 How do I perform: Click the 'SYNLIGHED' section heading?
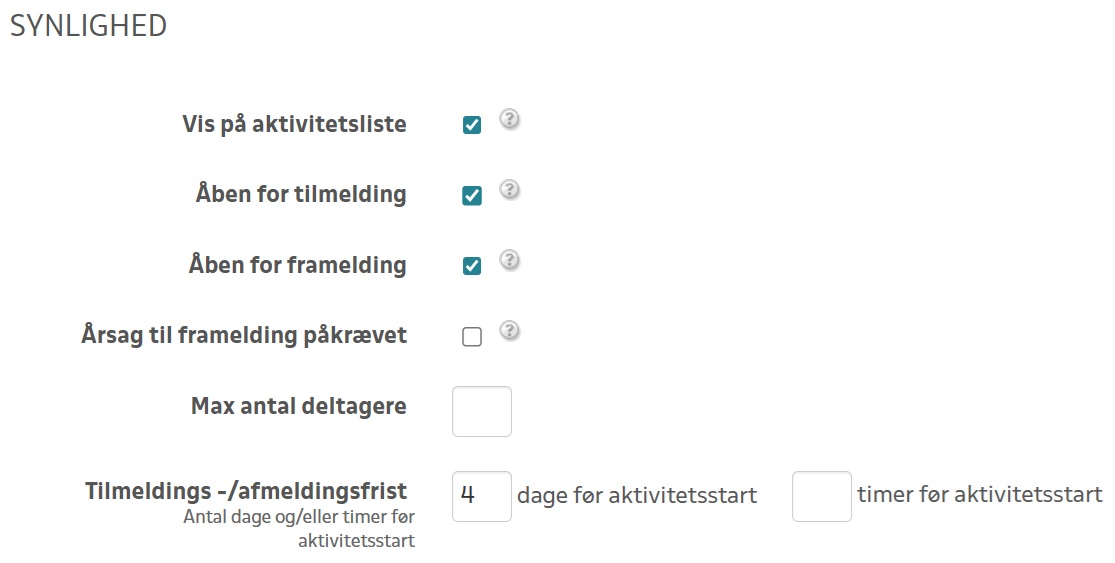(88, 27)
